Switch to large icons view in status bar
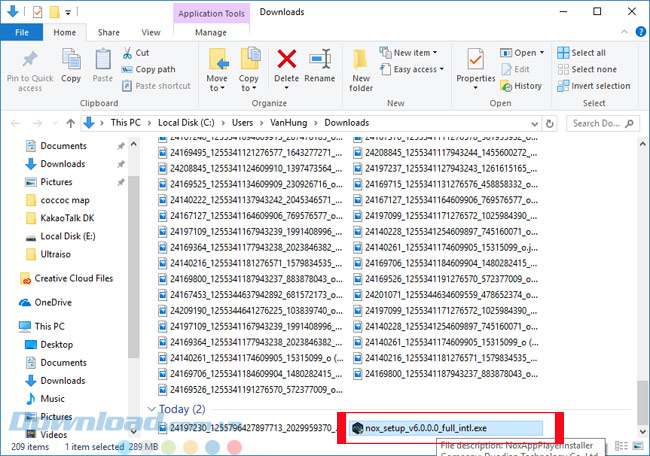Screen dimensions: 650x456 pos(638,446)
